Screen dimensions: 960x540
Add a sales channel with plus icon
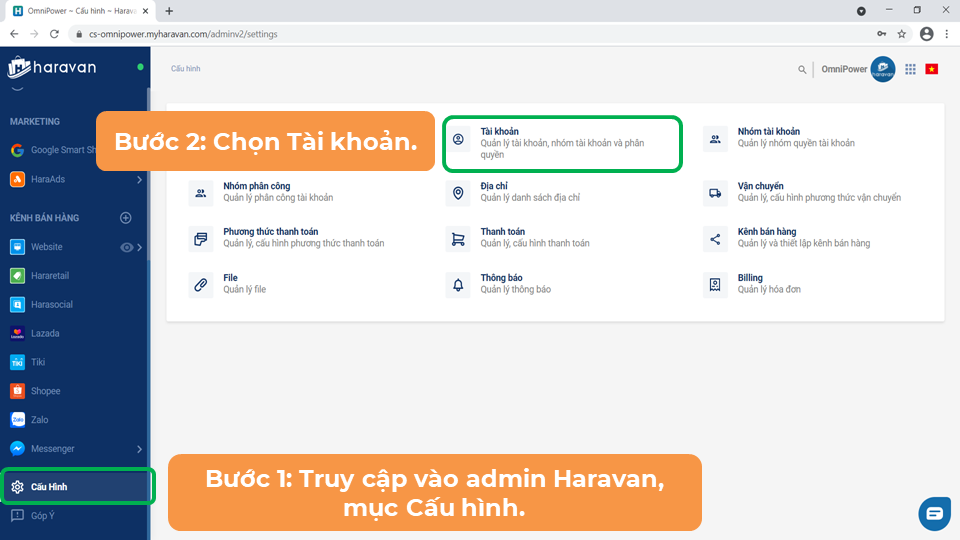tap(126, 217)
